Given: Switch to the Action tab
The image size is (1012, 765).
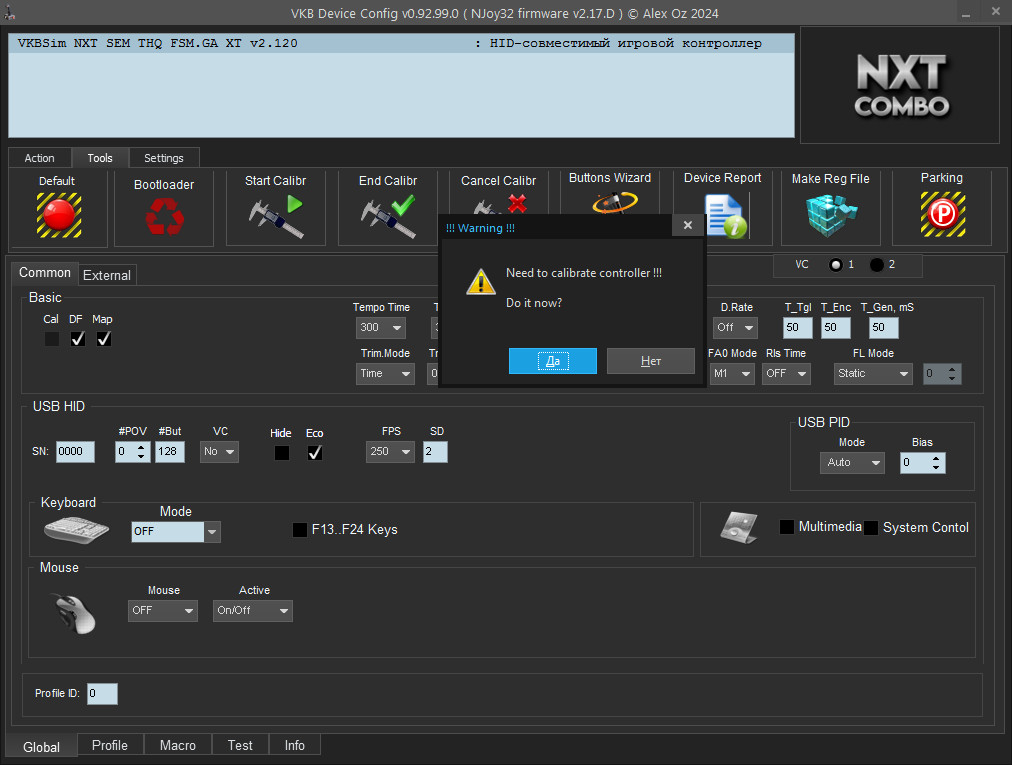Looking at the screenshot, I should click(39, 158).
